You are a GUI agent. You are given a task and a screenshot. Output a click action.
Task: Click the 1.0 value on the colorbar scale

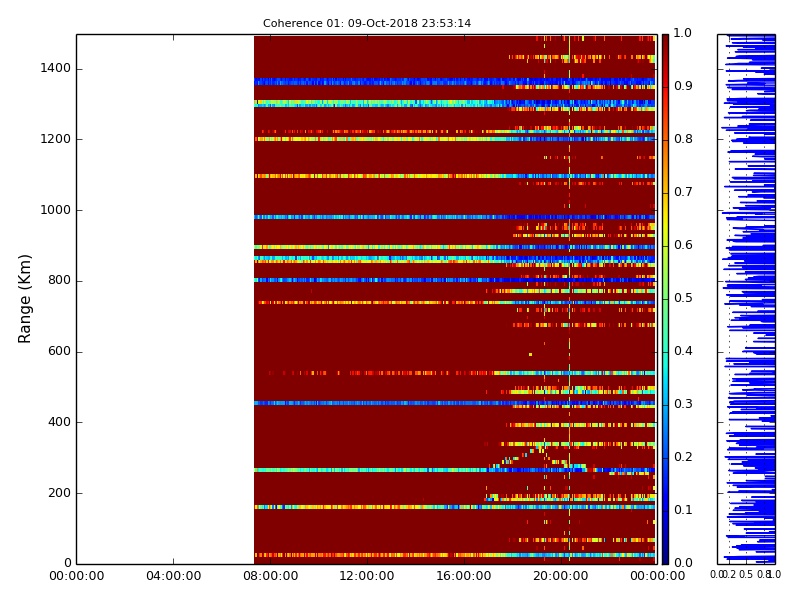click(x=683, y=33)
